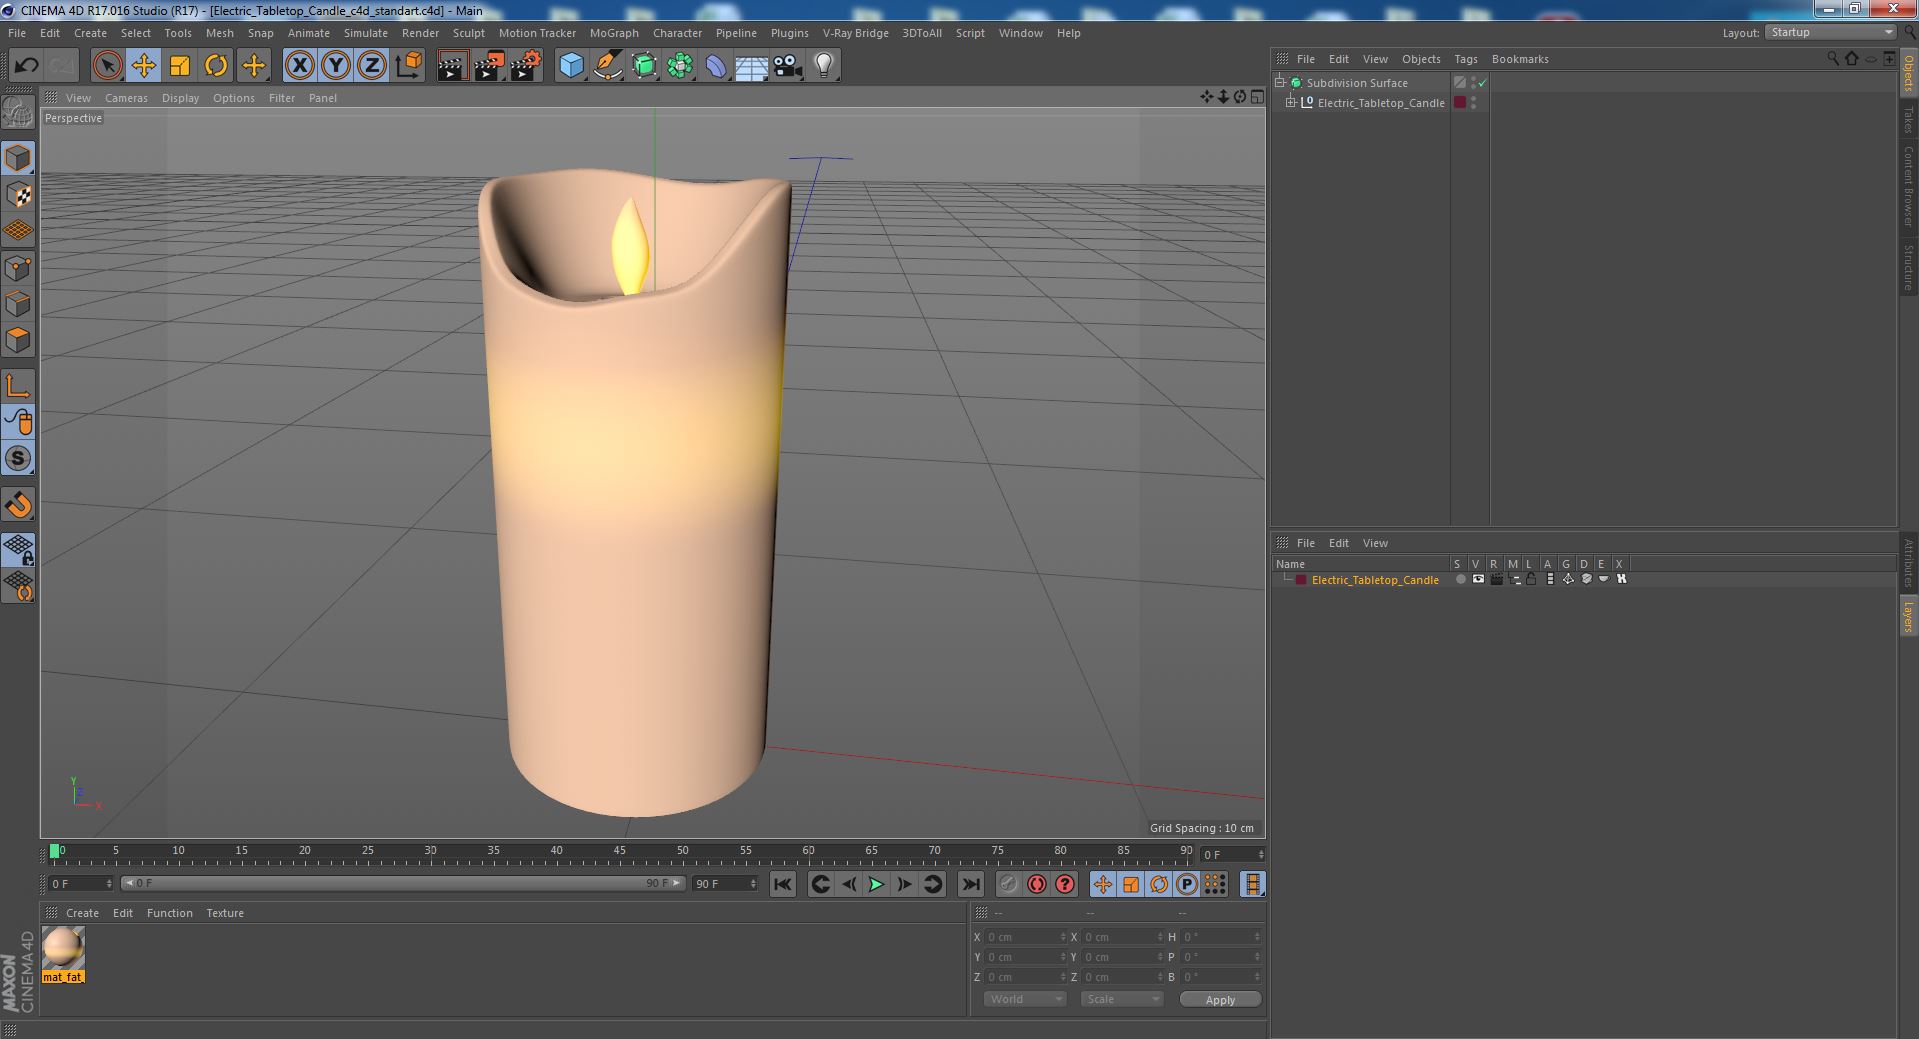Open Edit Render Settings
Screen dimensions: 1919x1039
click(x=526, y=66)
